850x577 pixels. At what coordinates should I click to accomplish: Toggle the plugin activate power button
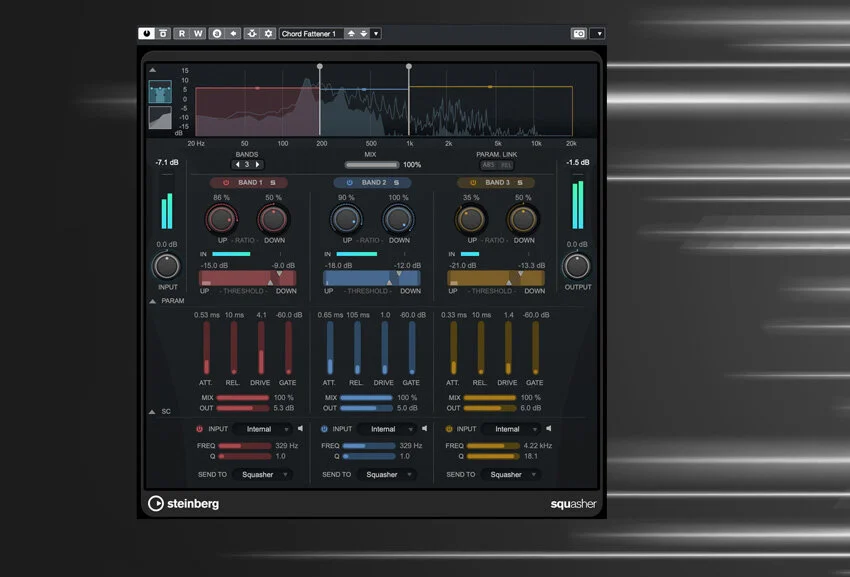tap(146, 34)
